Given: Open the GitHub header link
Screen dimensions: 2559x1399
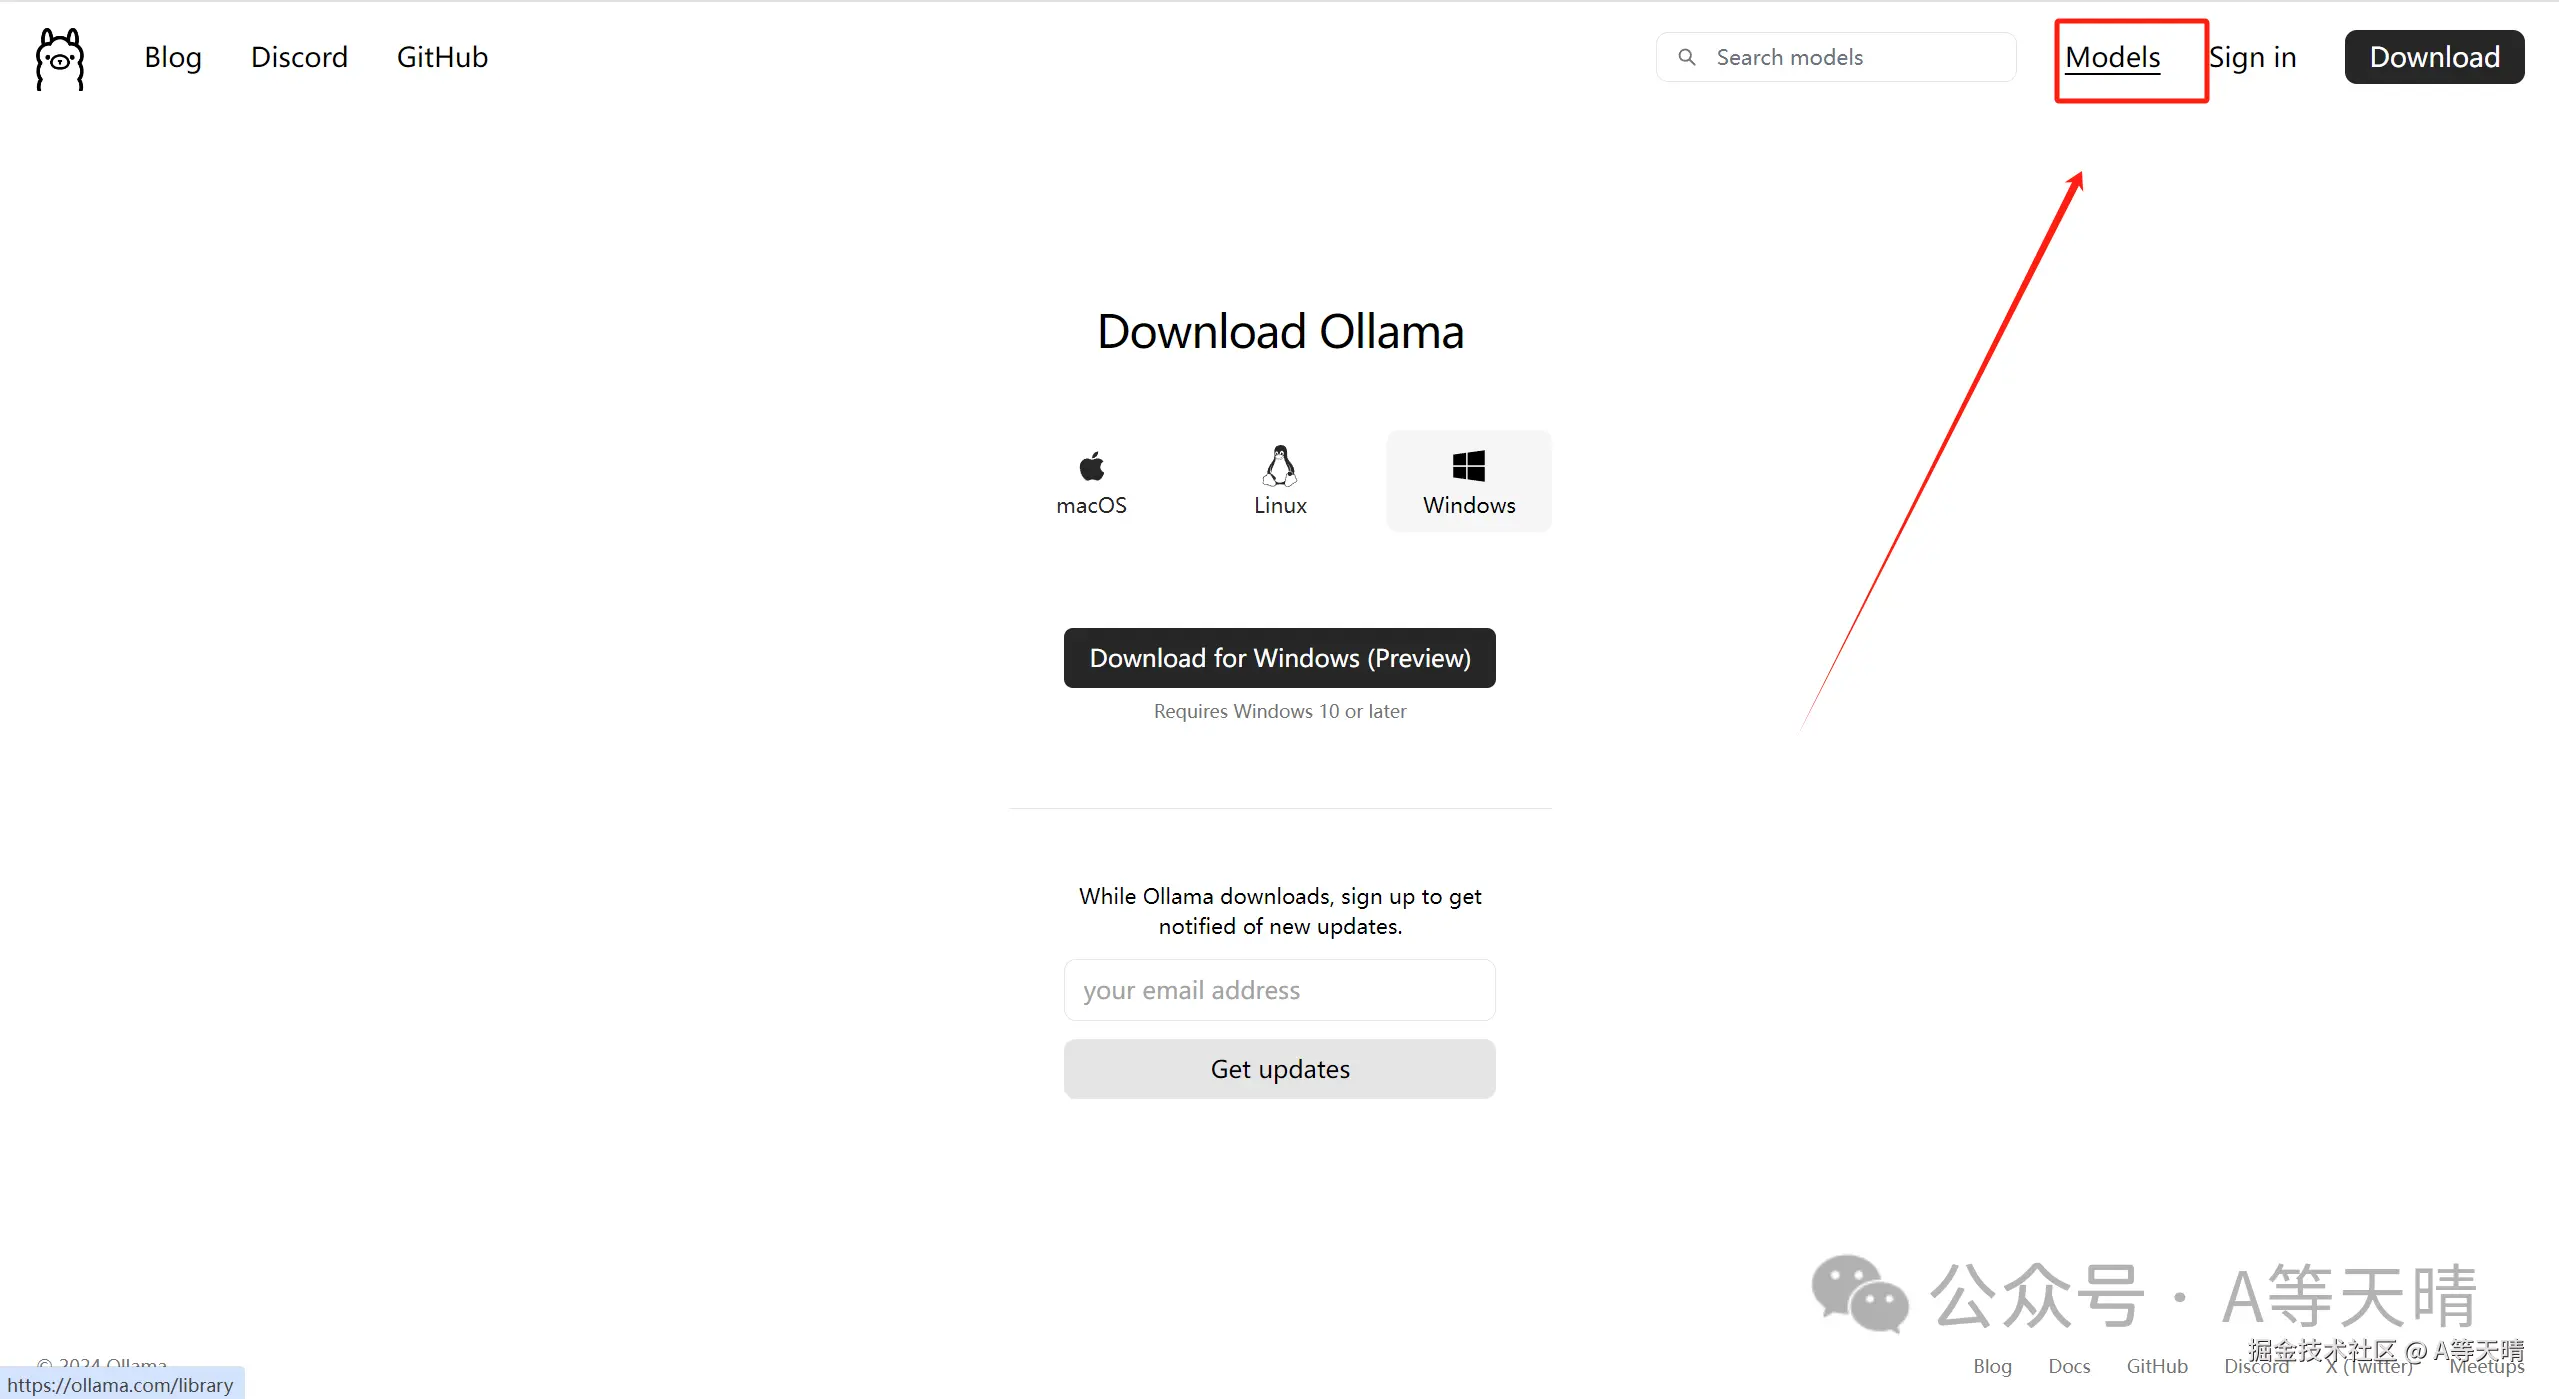Looking at the screenshot, I should click(442, 57).
